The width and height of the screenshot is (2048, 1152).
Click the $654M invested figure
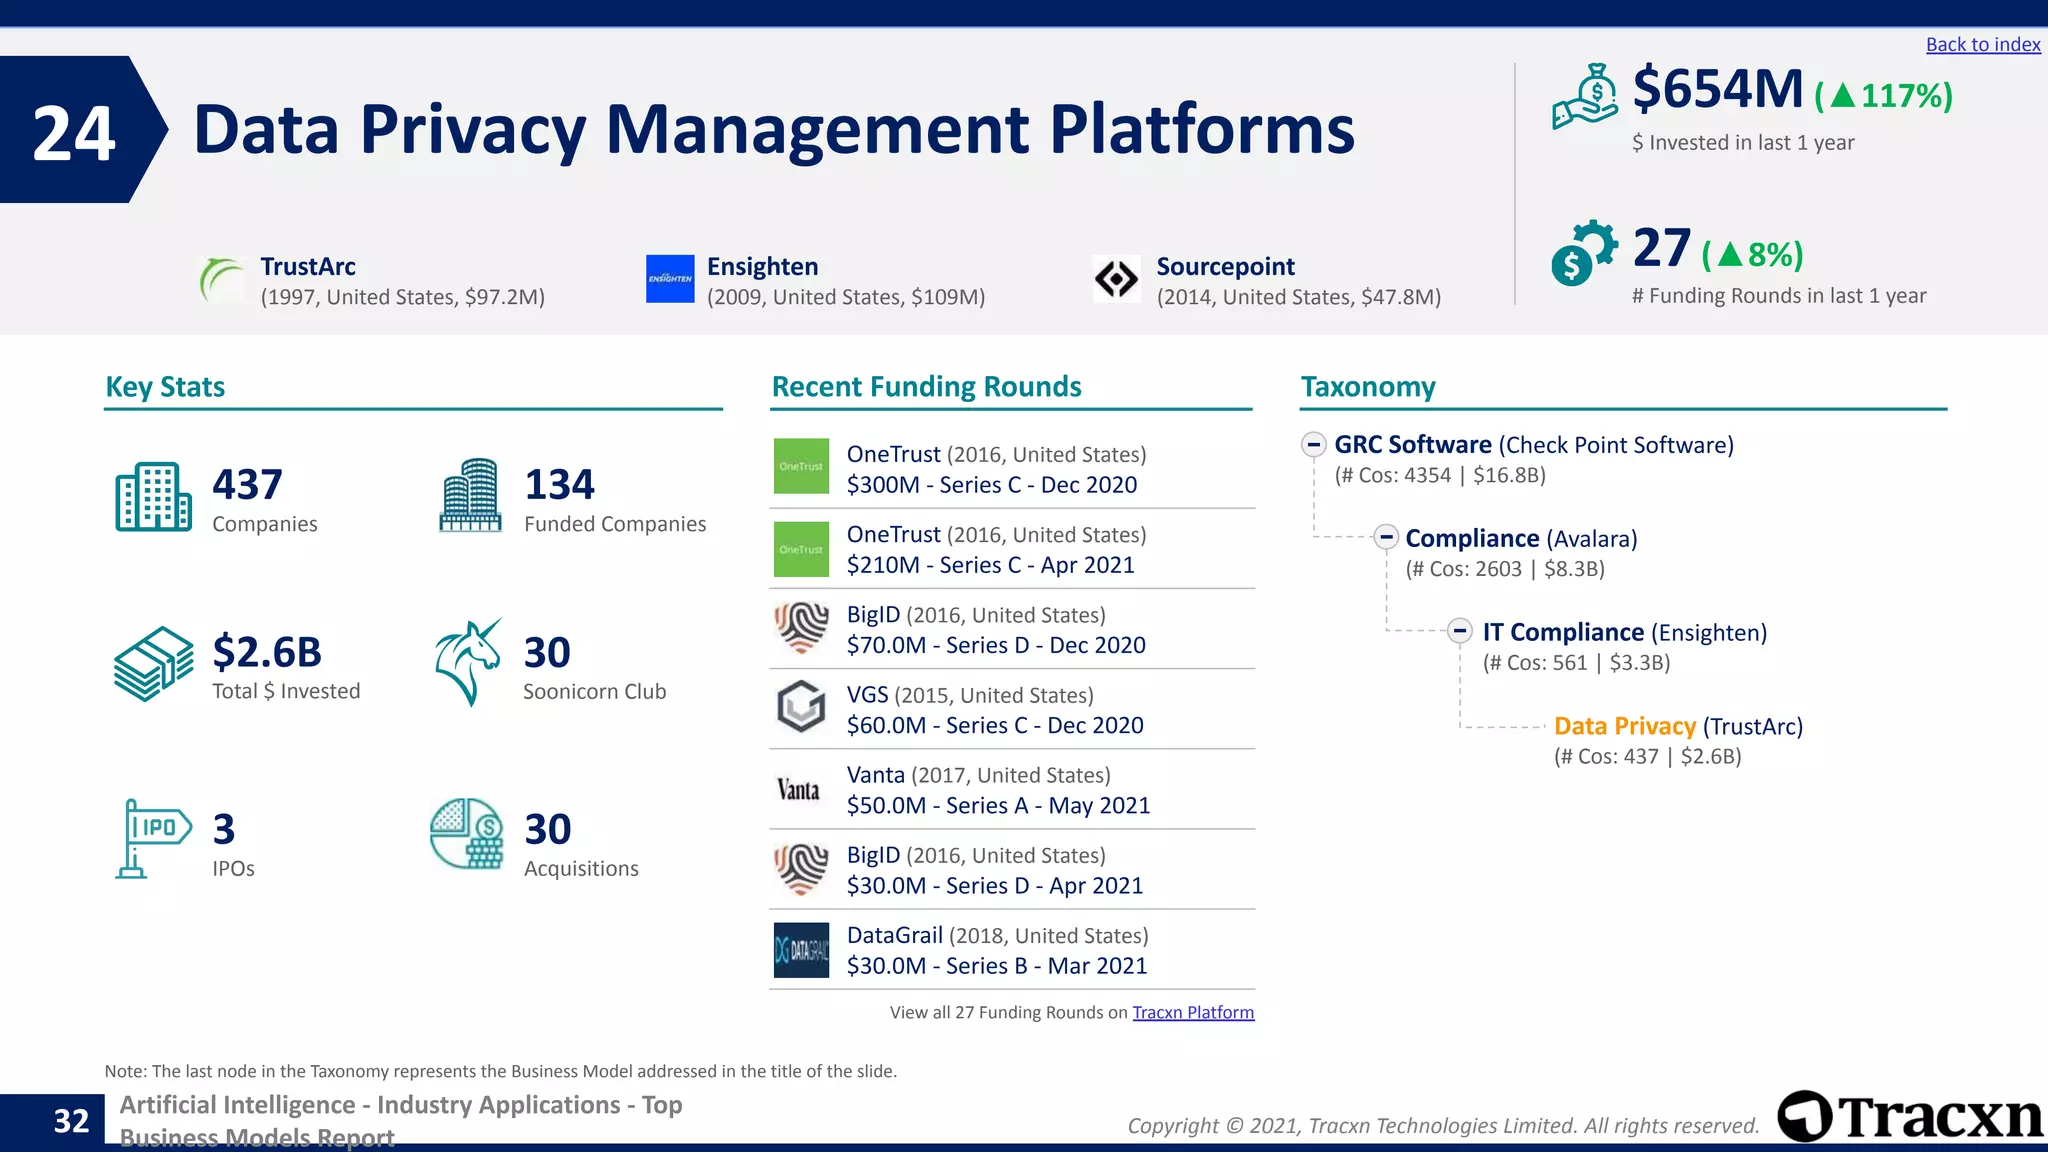click(1718, 89)
